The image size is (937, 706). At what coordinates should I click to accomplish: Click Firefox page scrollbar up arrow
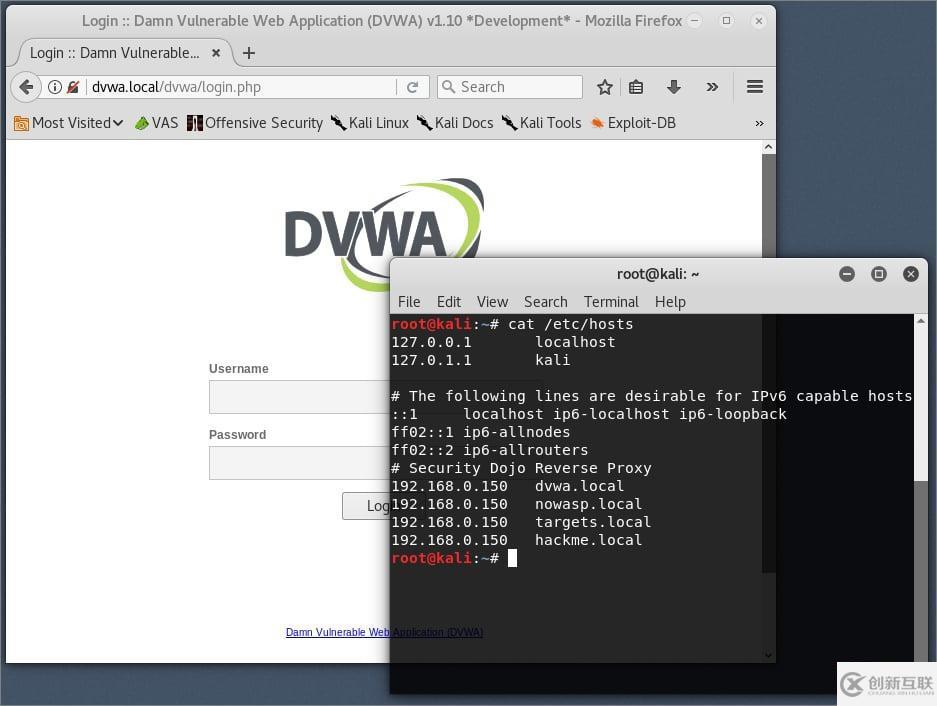[768, 147]
